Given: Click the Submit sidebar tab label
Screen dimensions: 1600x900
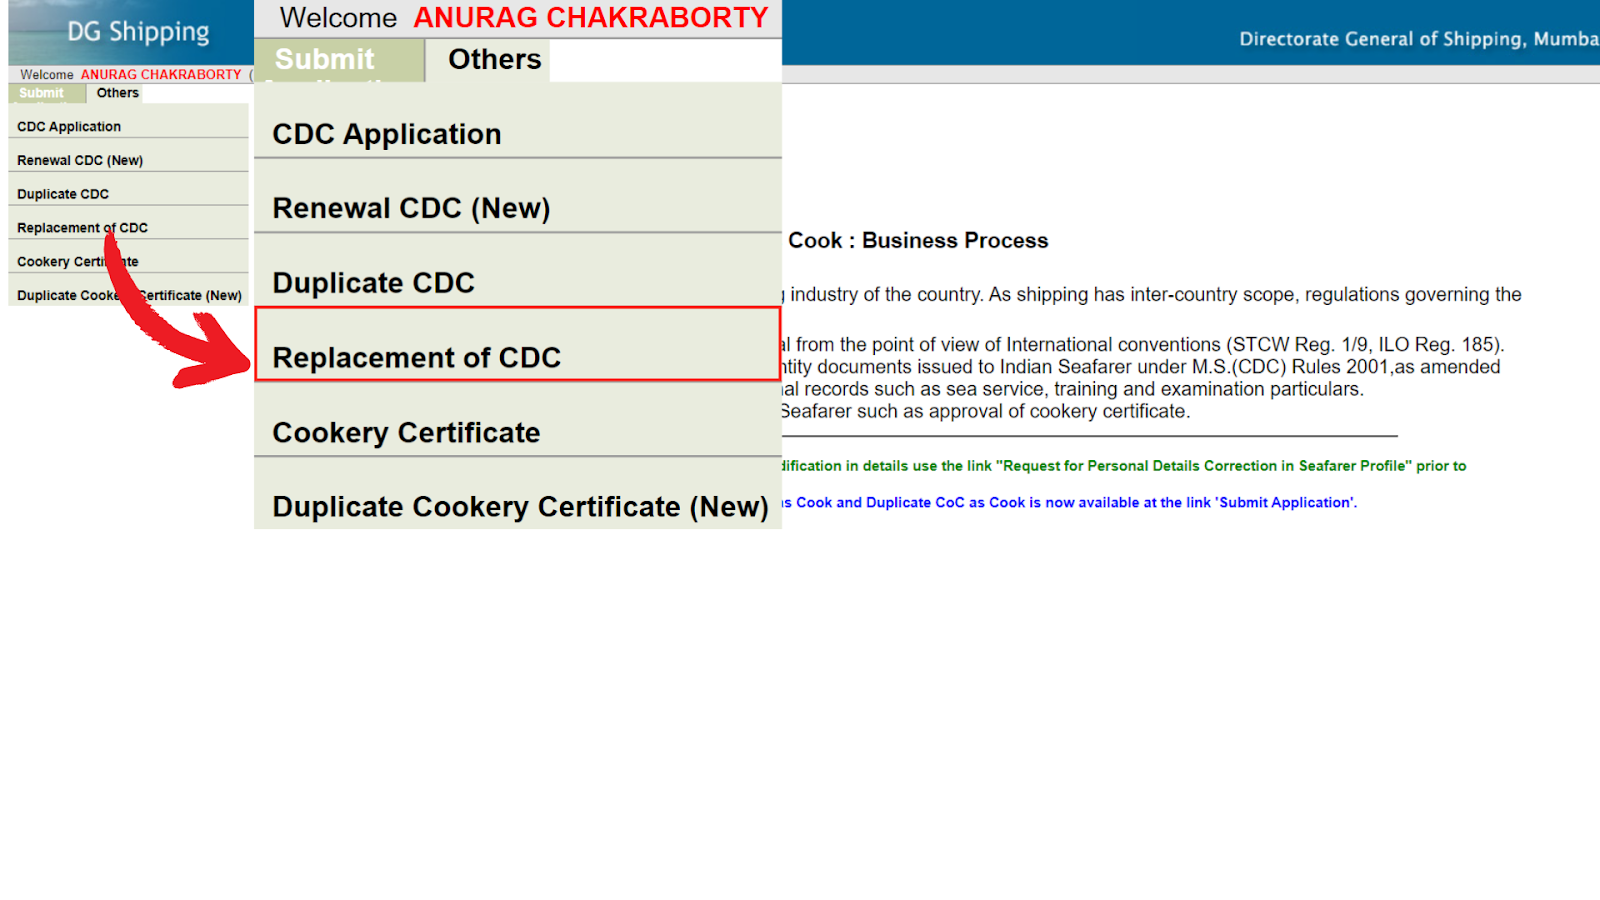Looking at the screenshot, I should [44, 92].
